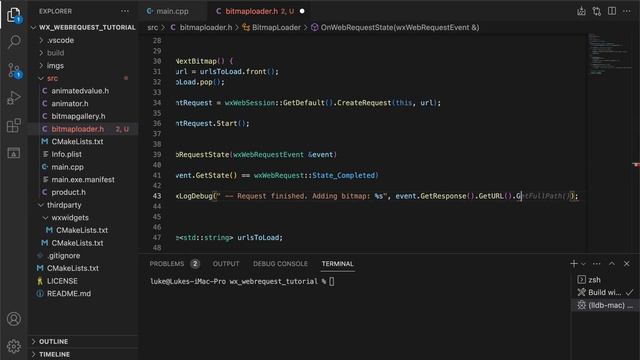The width and height of the screenshot is (640, 360).
Task: Open editor more actions ellipsis
Action: click(x=627, y=11)
